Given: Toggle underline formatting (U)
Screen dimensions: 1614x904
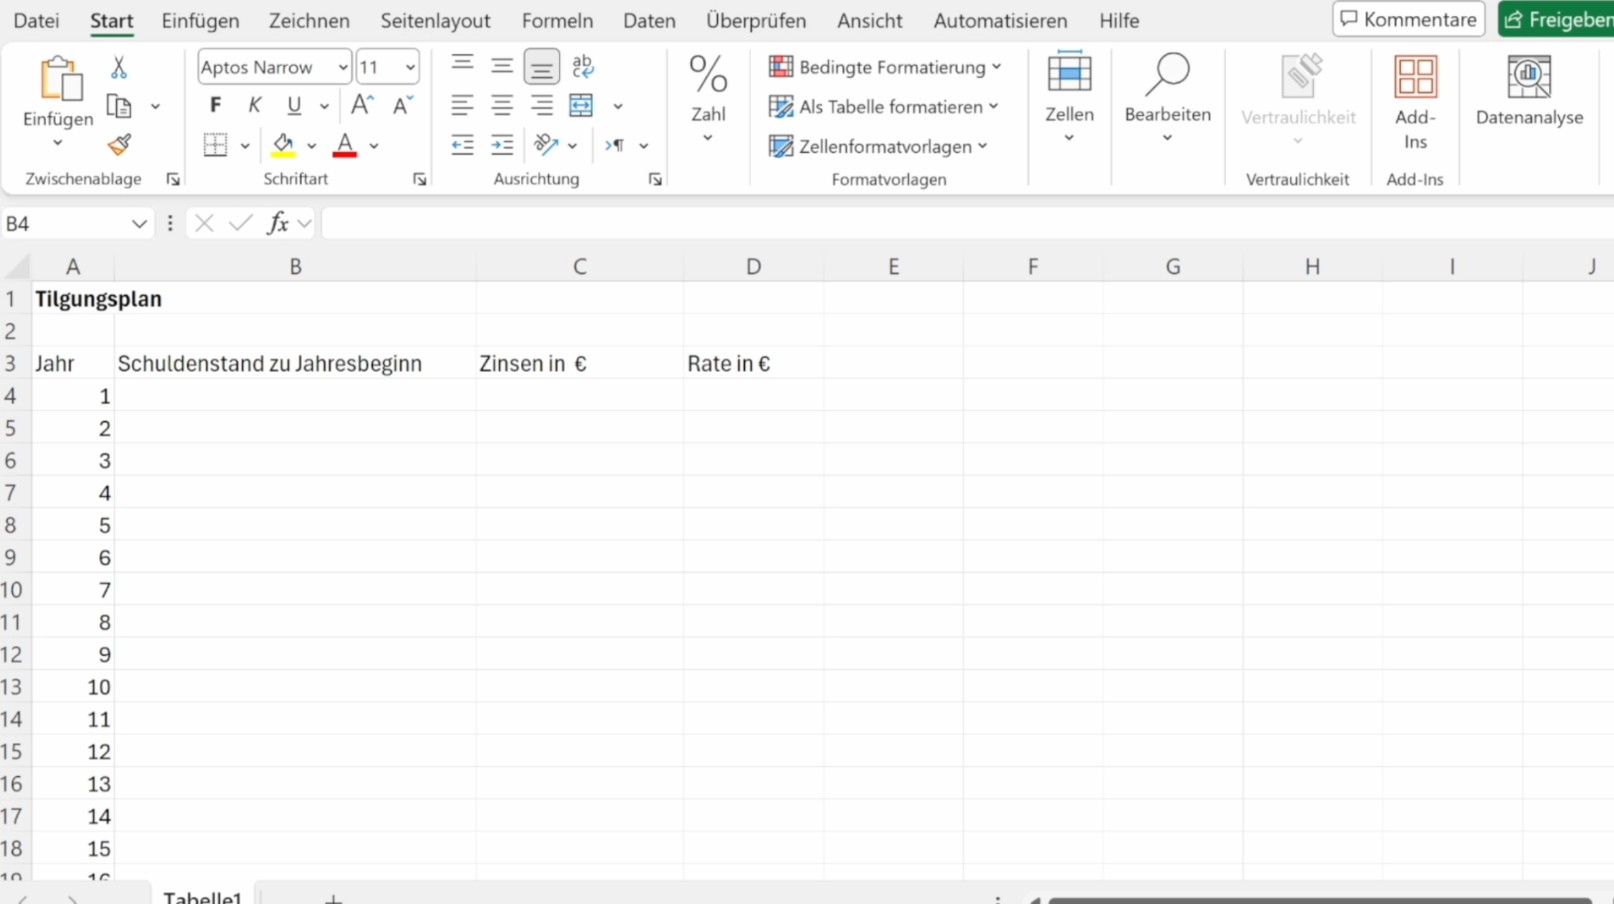Looking at the screenshot, I should [293, 105].
